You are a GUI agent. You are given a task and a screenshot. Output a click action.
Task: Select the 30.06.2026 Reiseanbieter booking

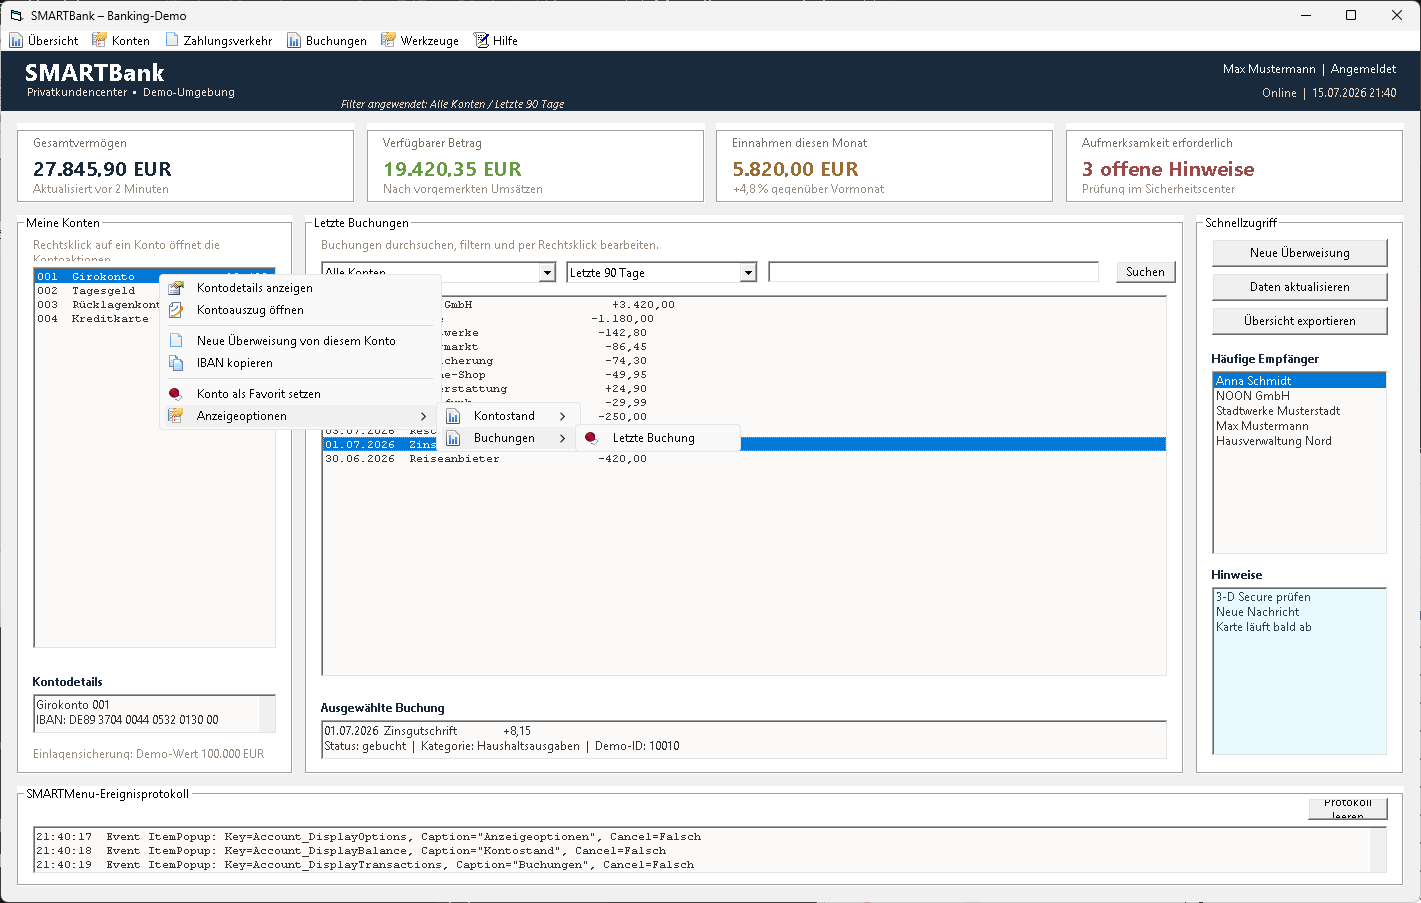point(743,459)
